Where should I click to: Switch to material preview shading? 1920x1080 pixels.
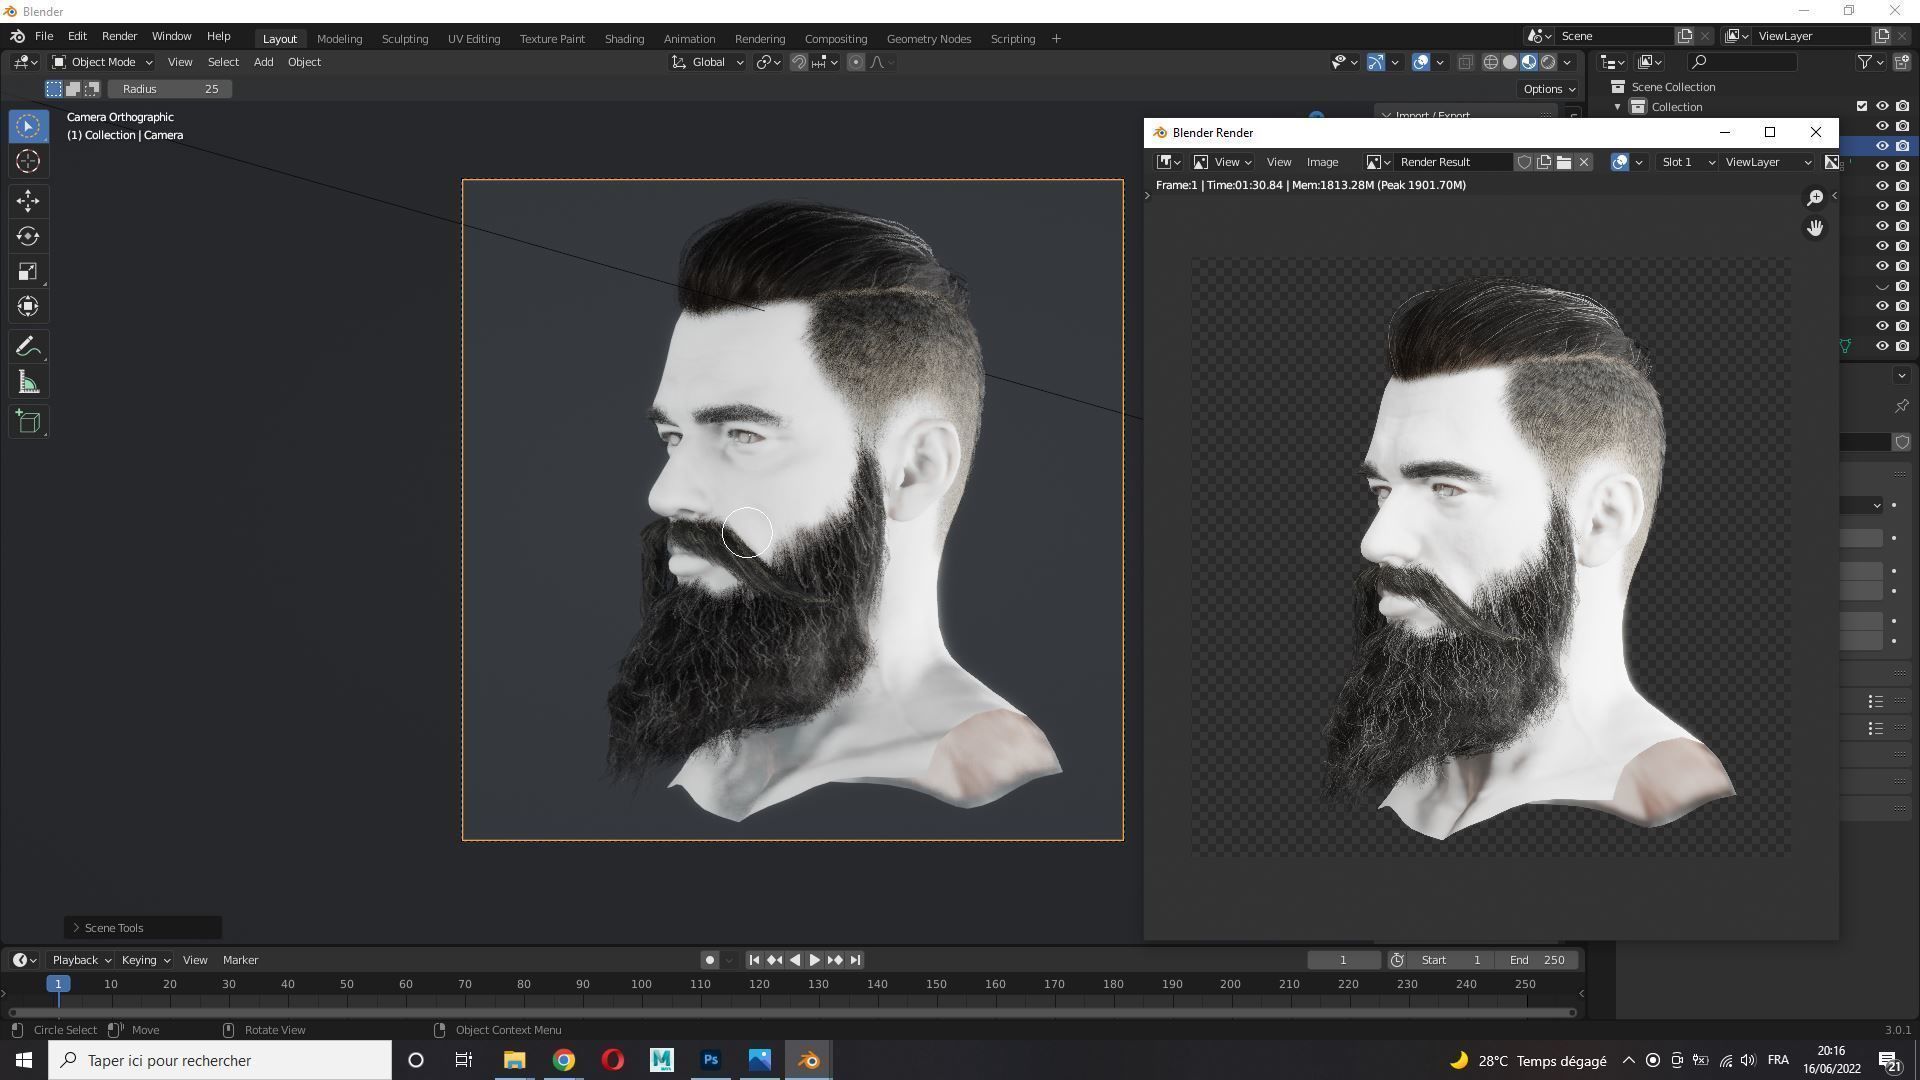coord(1529,62)
